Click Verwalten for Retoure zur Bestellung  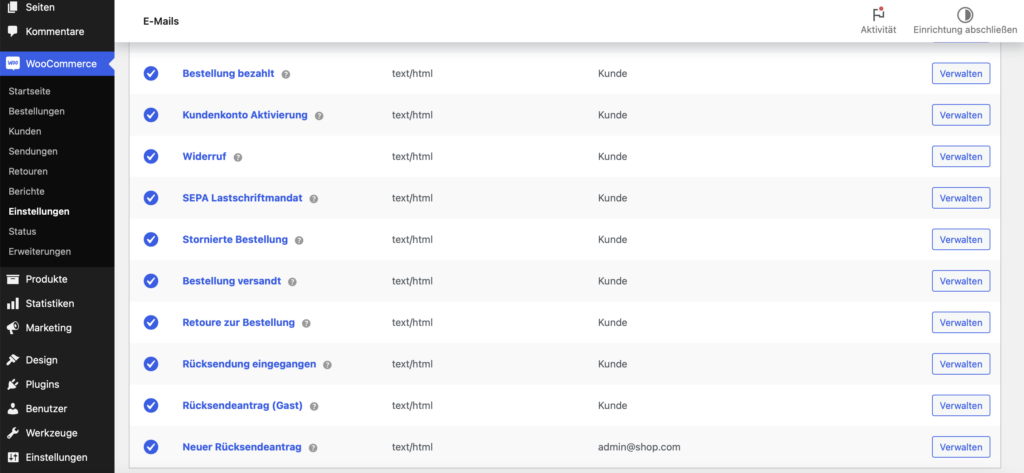961,323
